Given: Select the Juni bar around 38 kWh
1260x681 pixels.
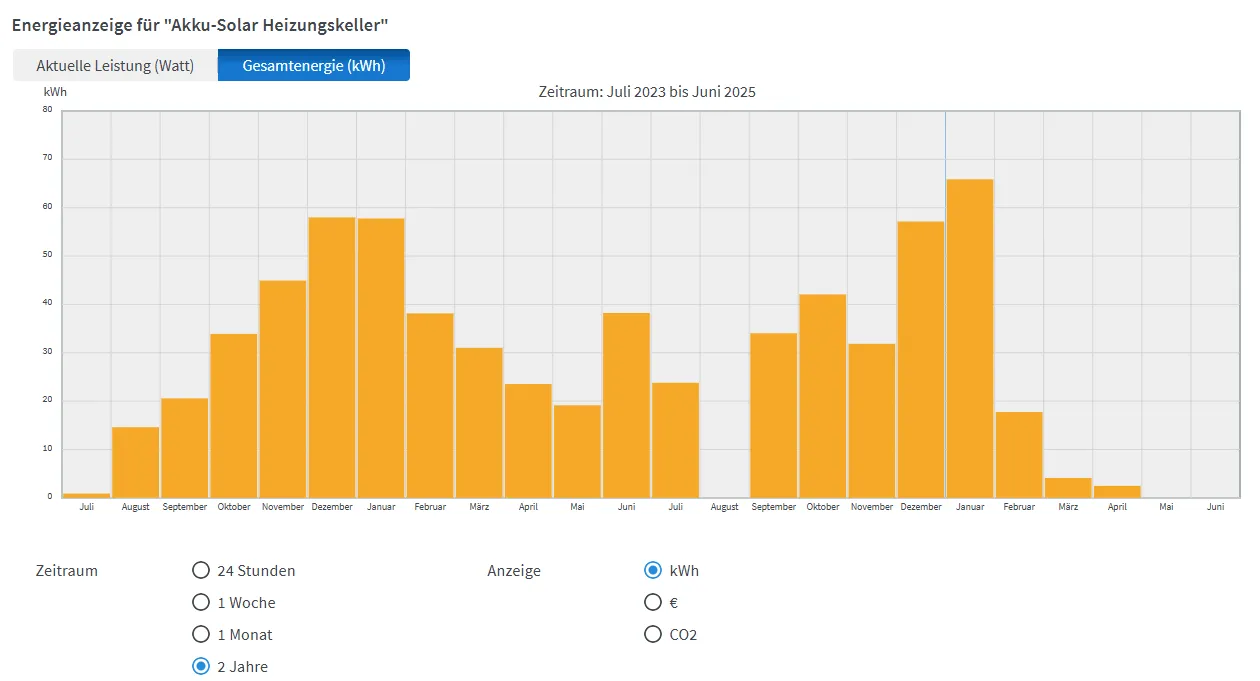Looking at the screenshot, I should click(626, 405).
